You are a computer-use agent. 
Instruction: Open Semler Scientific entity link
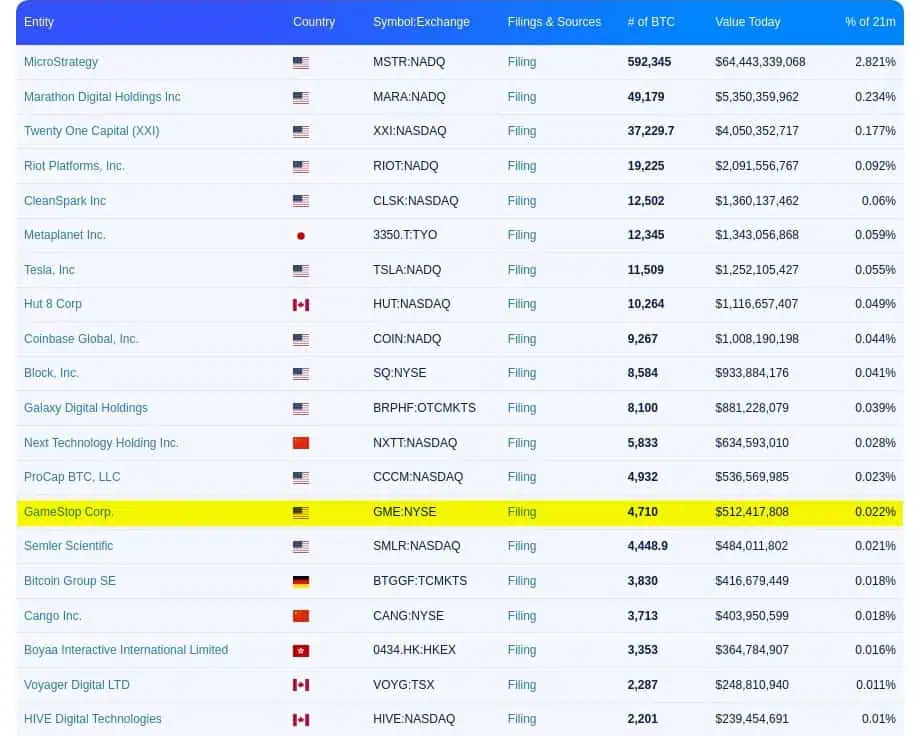(68, 546)
